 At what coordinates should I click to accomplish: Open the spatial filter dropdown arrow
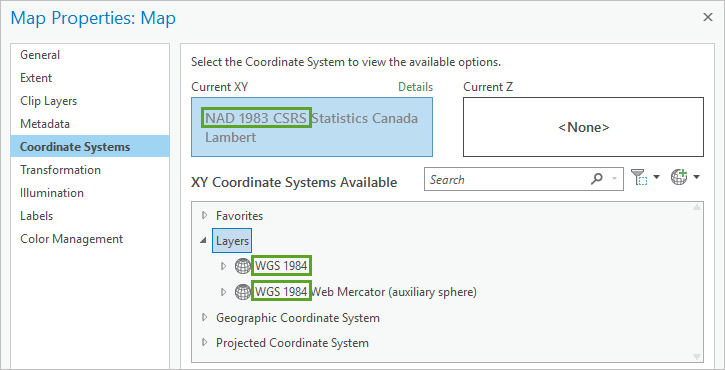(x=657, y=177)
